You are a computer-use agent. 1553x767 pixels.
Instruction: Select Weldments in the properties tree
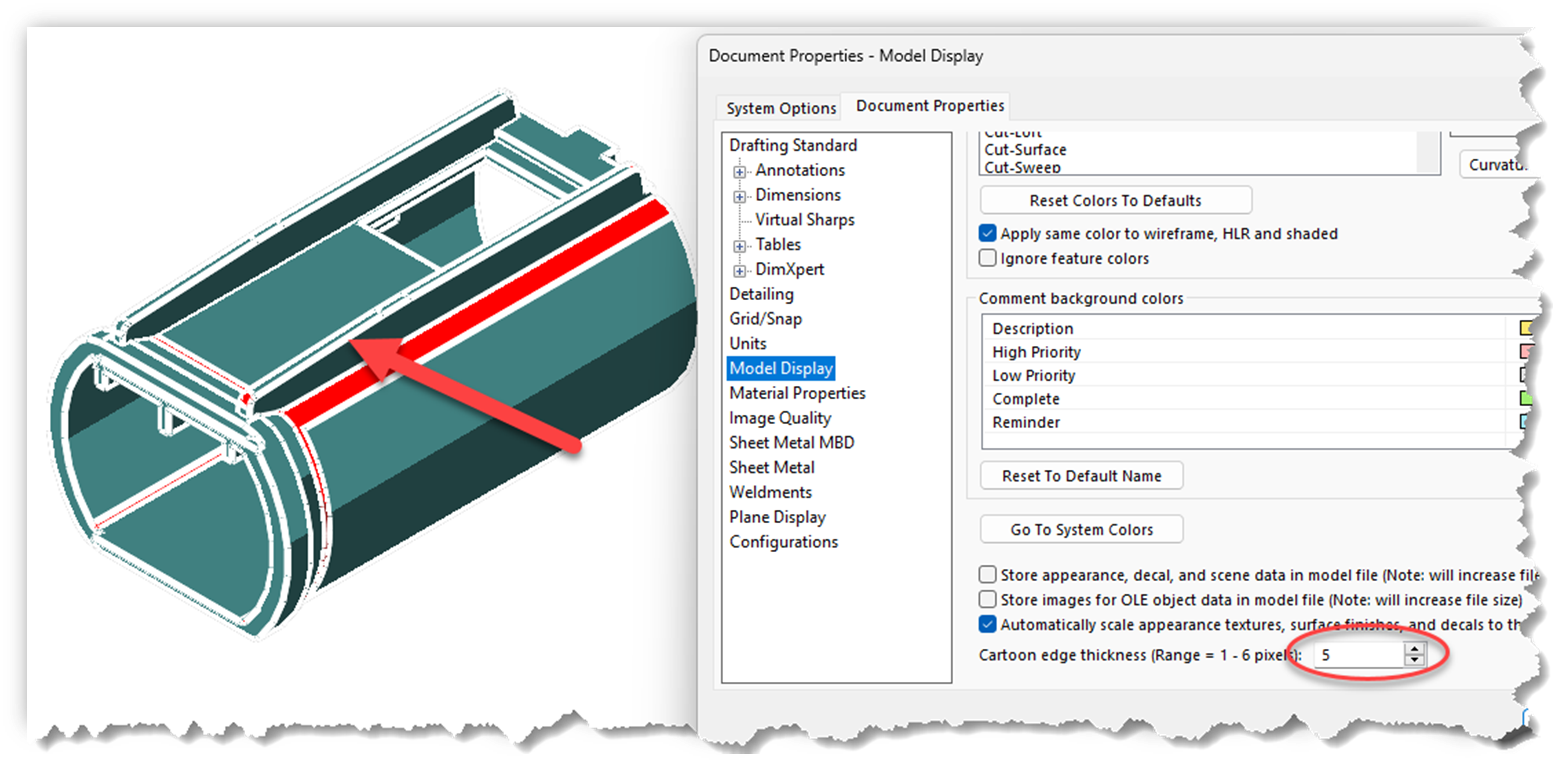[x=770, y=491]
